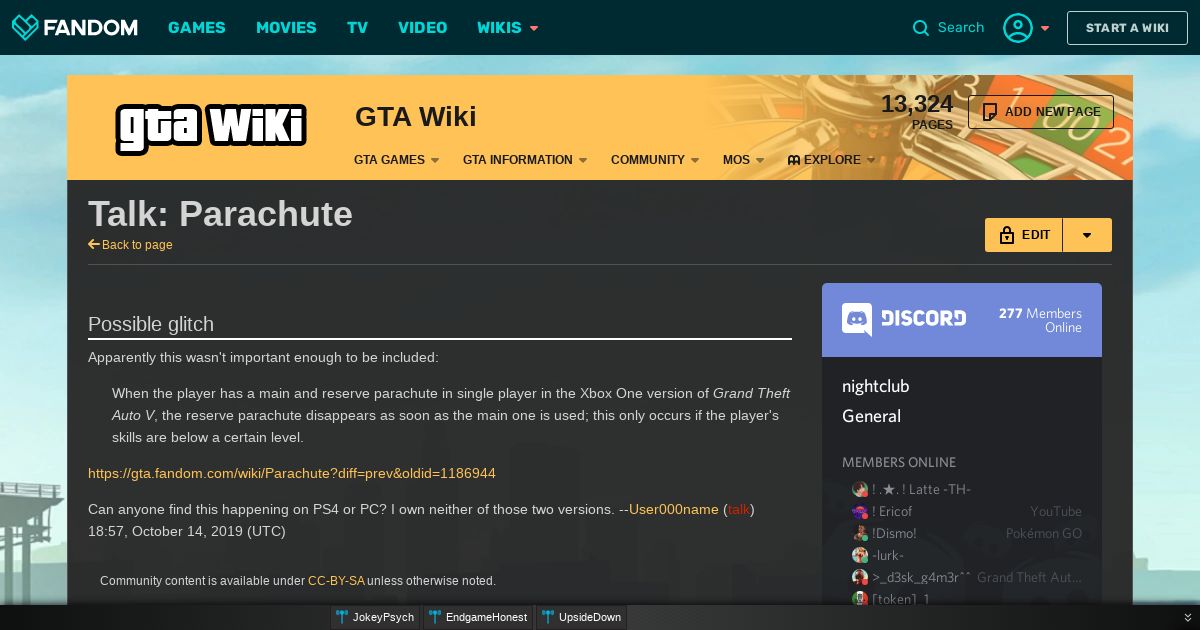Click the YouTube activity label
Image resolution: width=1200 pixels, height=630 pixels.
(1056, 511)
